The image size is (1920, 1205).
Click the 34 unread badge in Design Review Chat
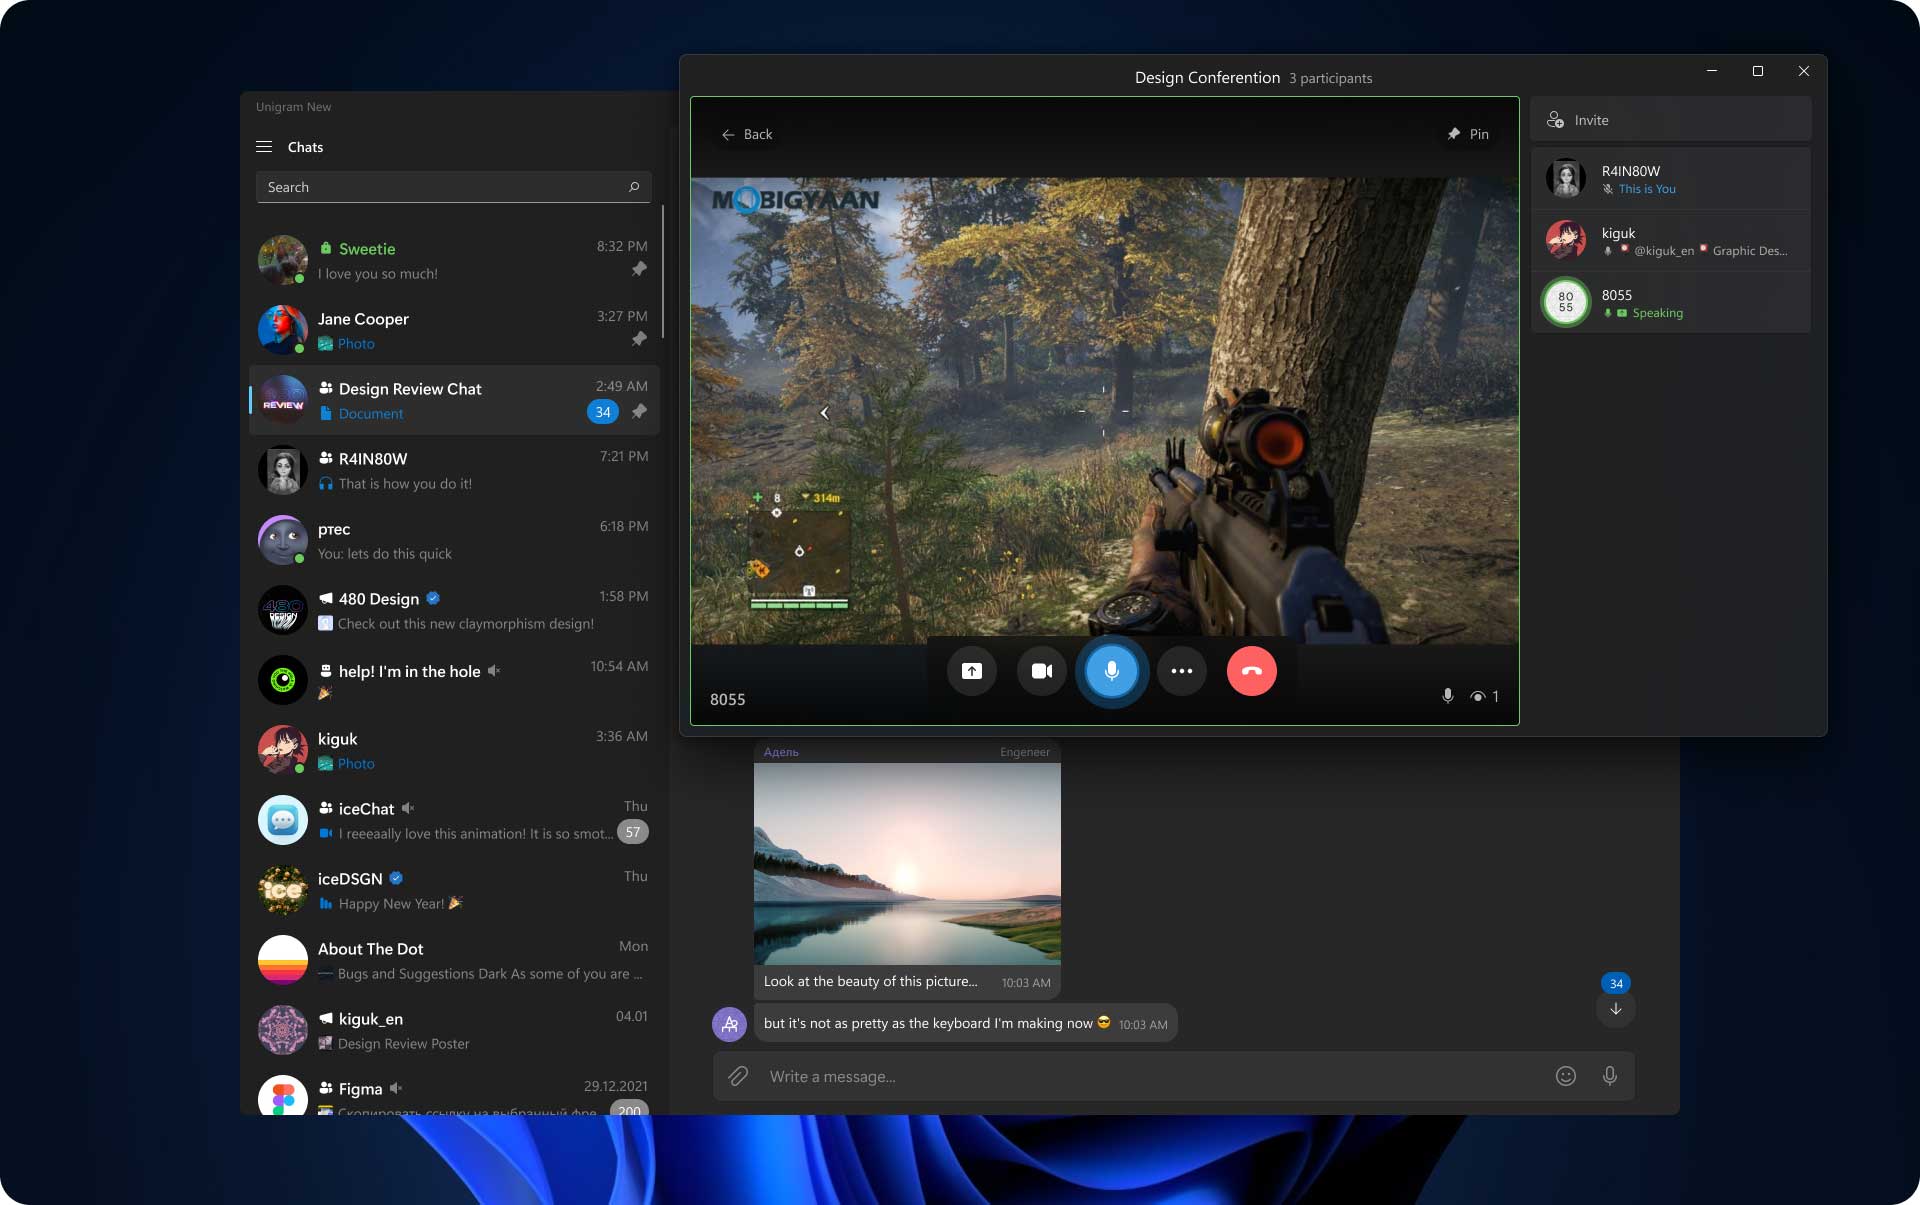click(603, 412)
